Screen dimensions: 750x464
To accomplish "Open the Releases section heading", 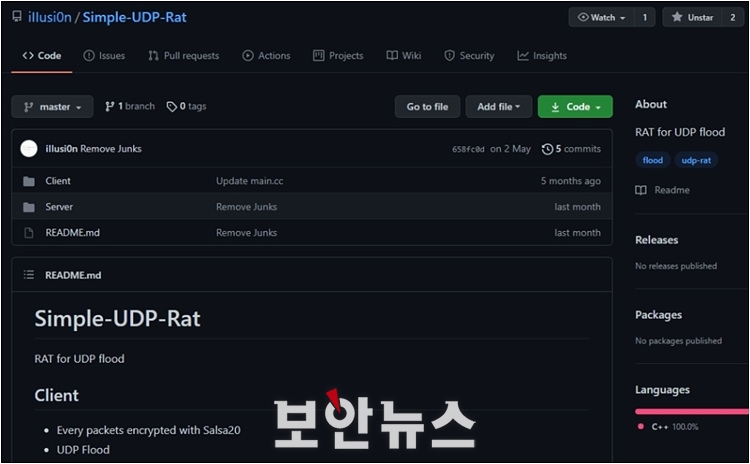I will (x=656, y=240).
